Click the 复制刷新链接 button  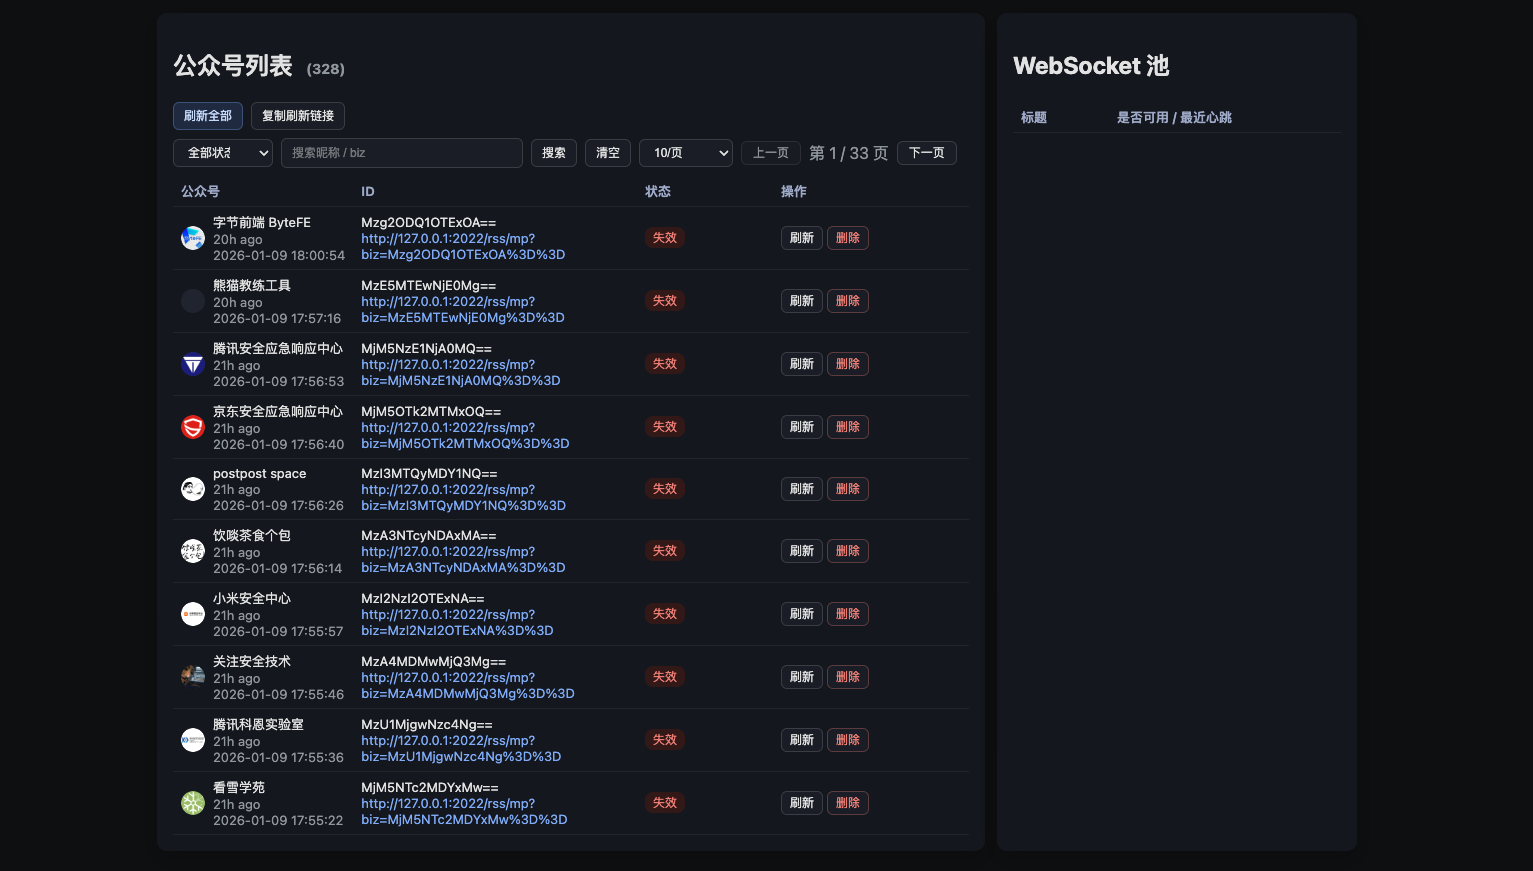point(298,116)
